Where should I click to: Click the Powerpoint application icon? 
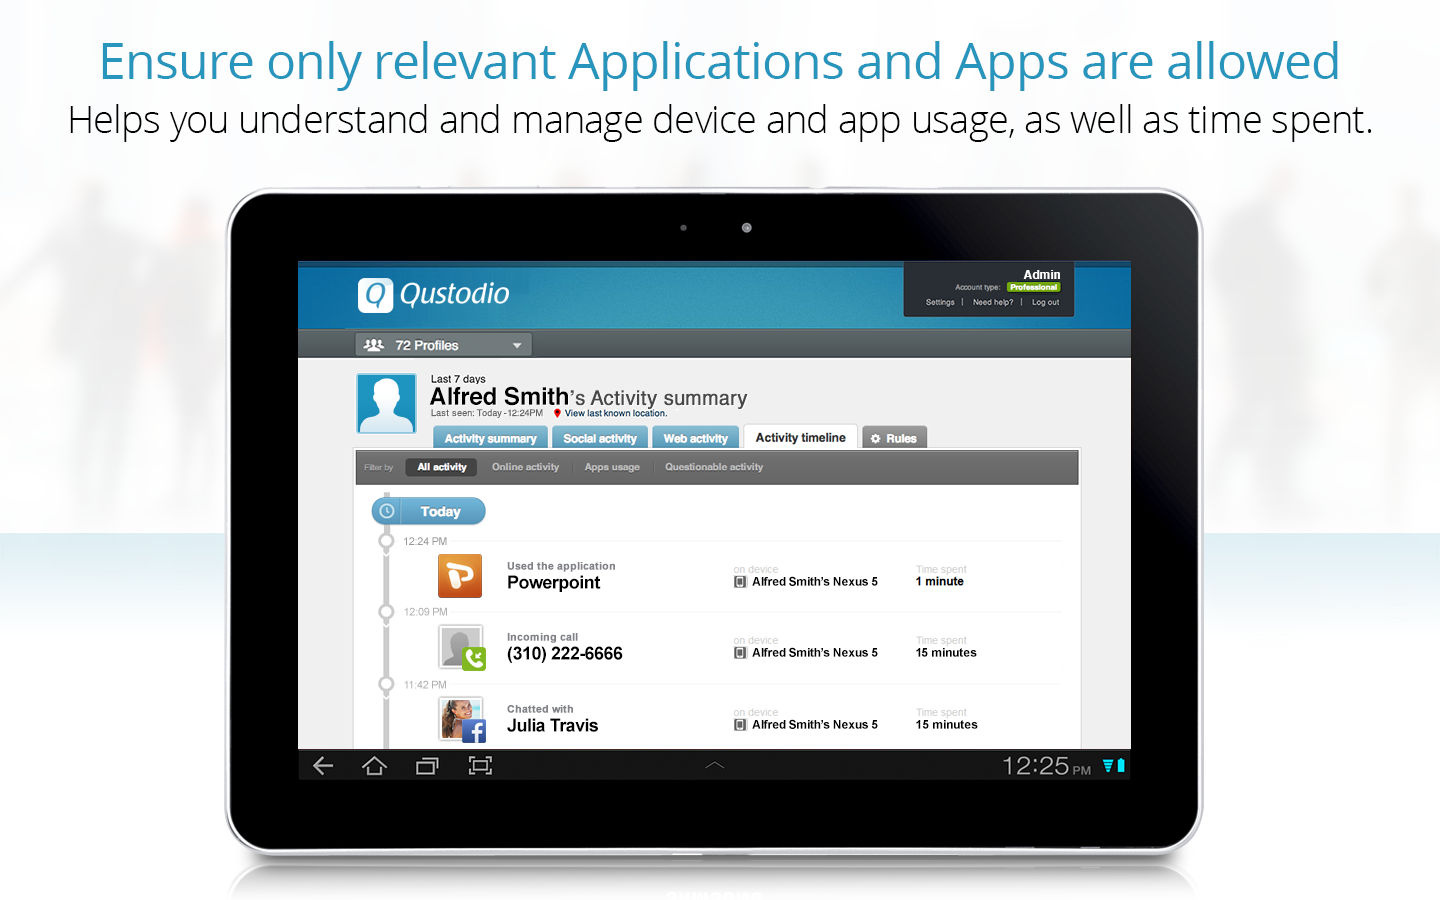tap(460, 576)
